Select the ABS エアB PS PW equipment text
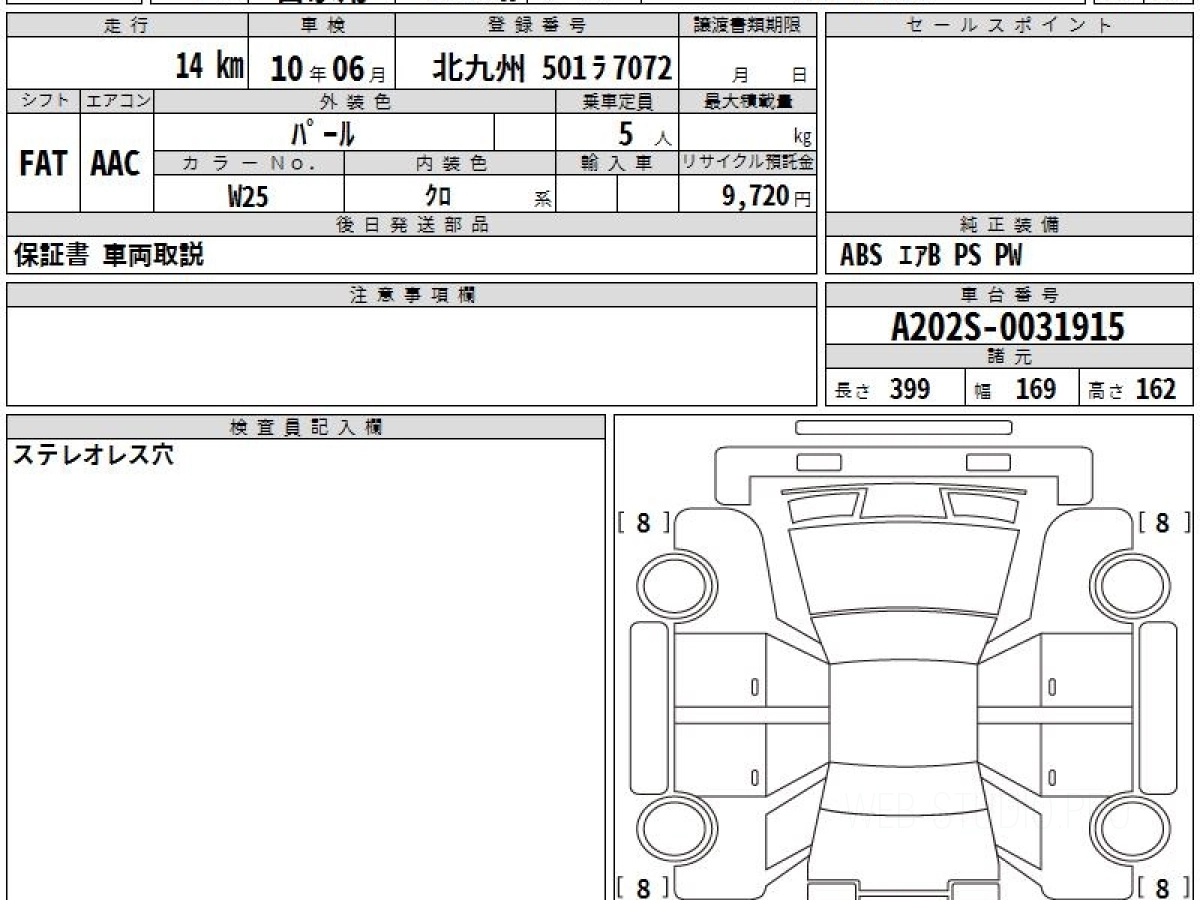 931,256
